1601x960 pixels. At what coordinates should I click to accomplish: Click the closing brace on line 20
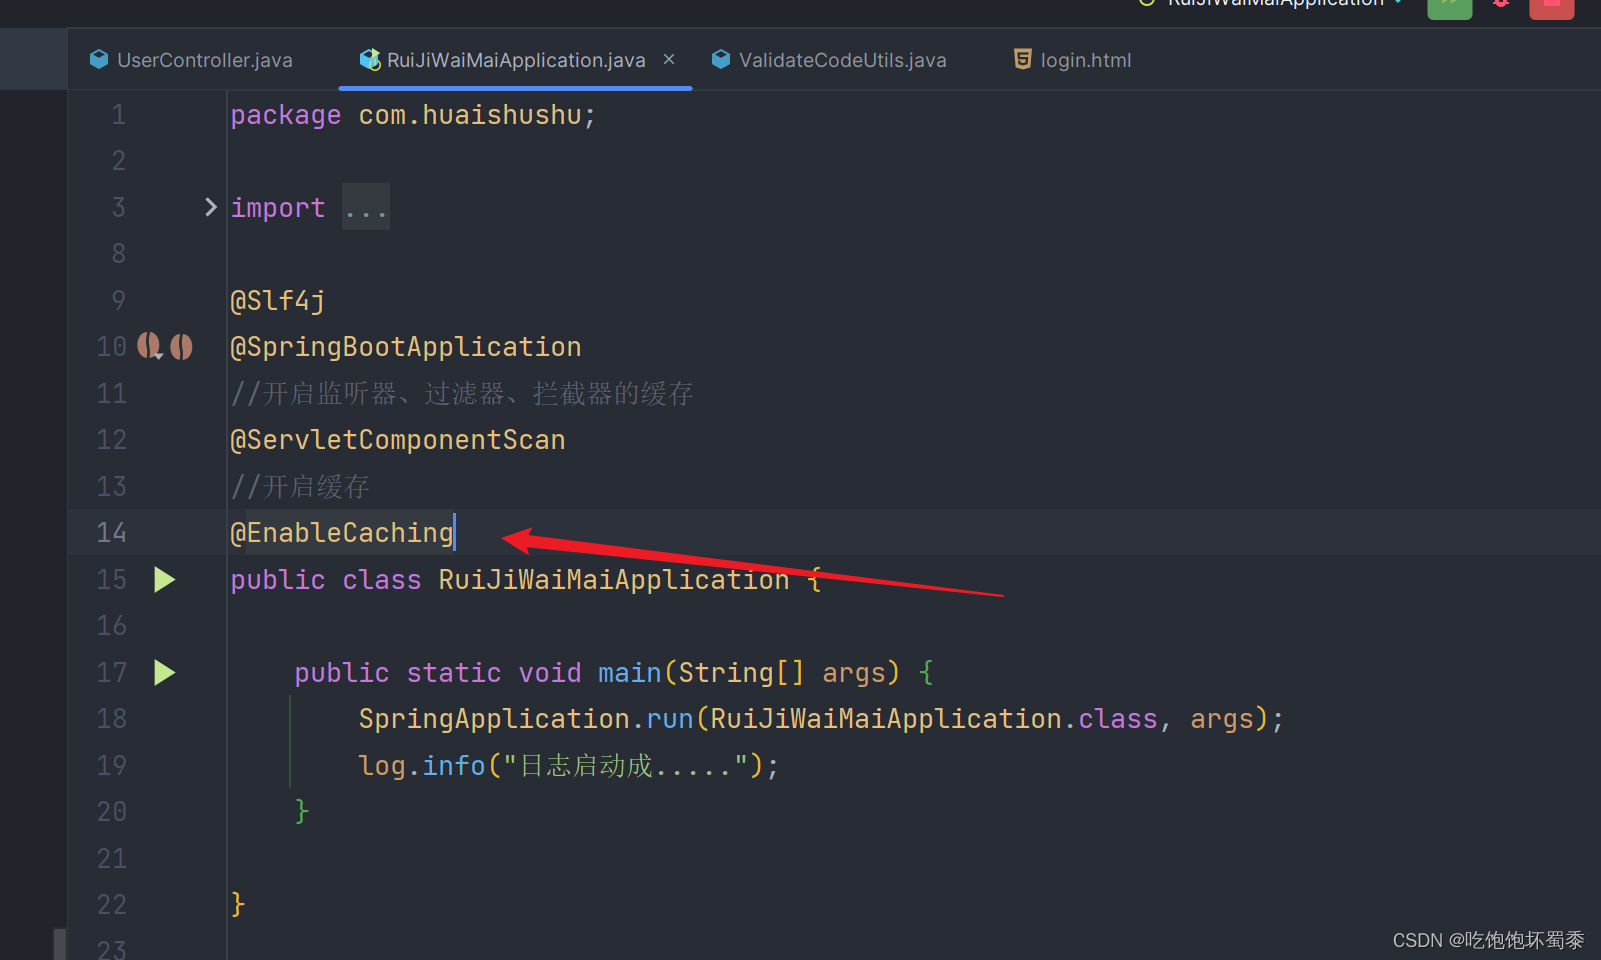[302, 812]
